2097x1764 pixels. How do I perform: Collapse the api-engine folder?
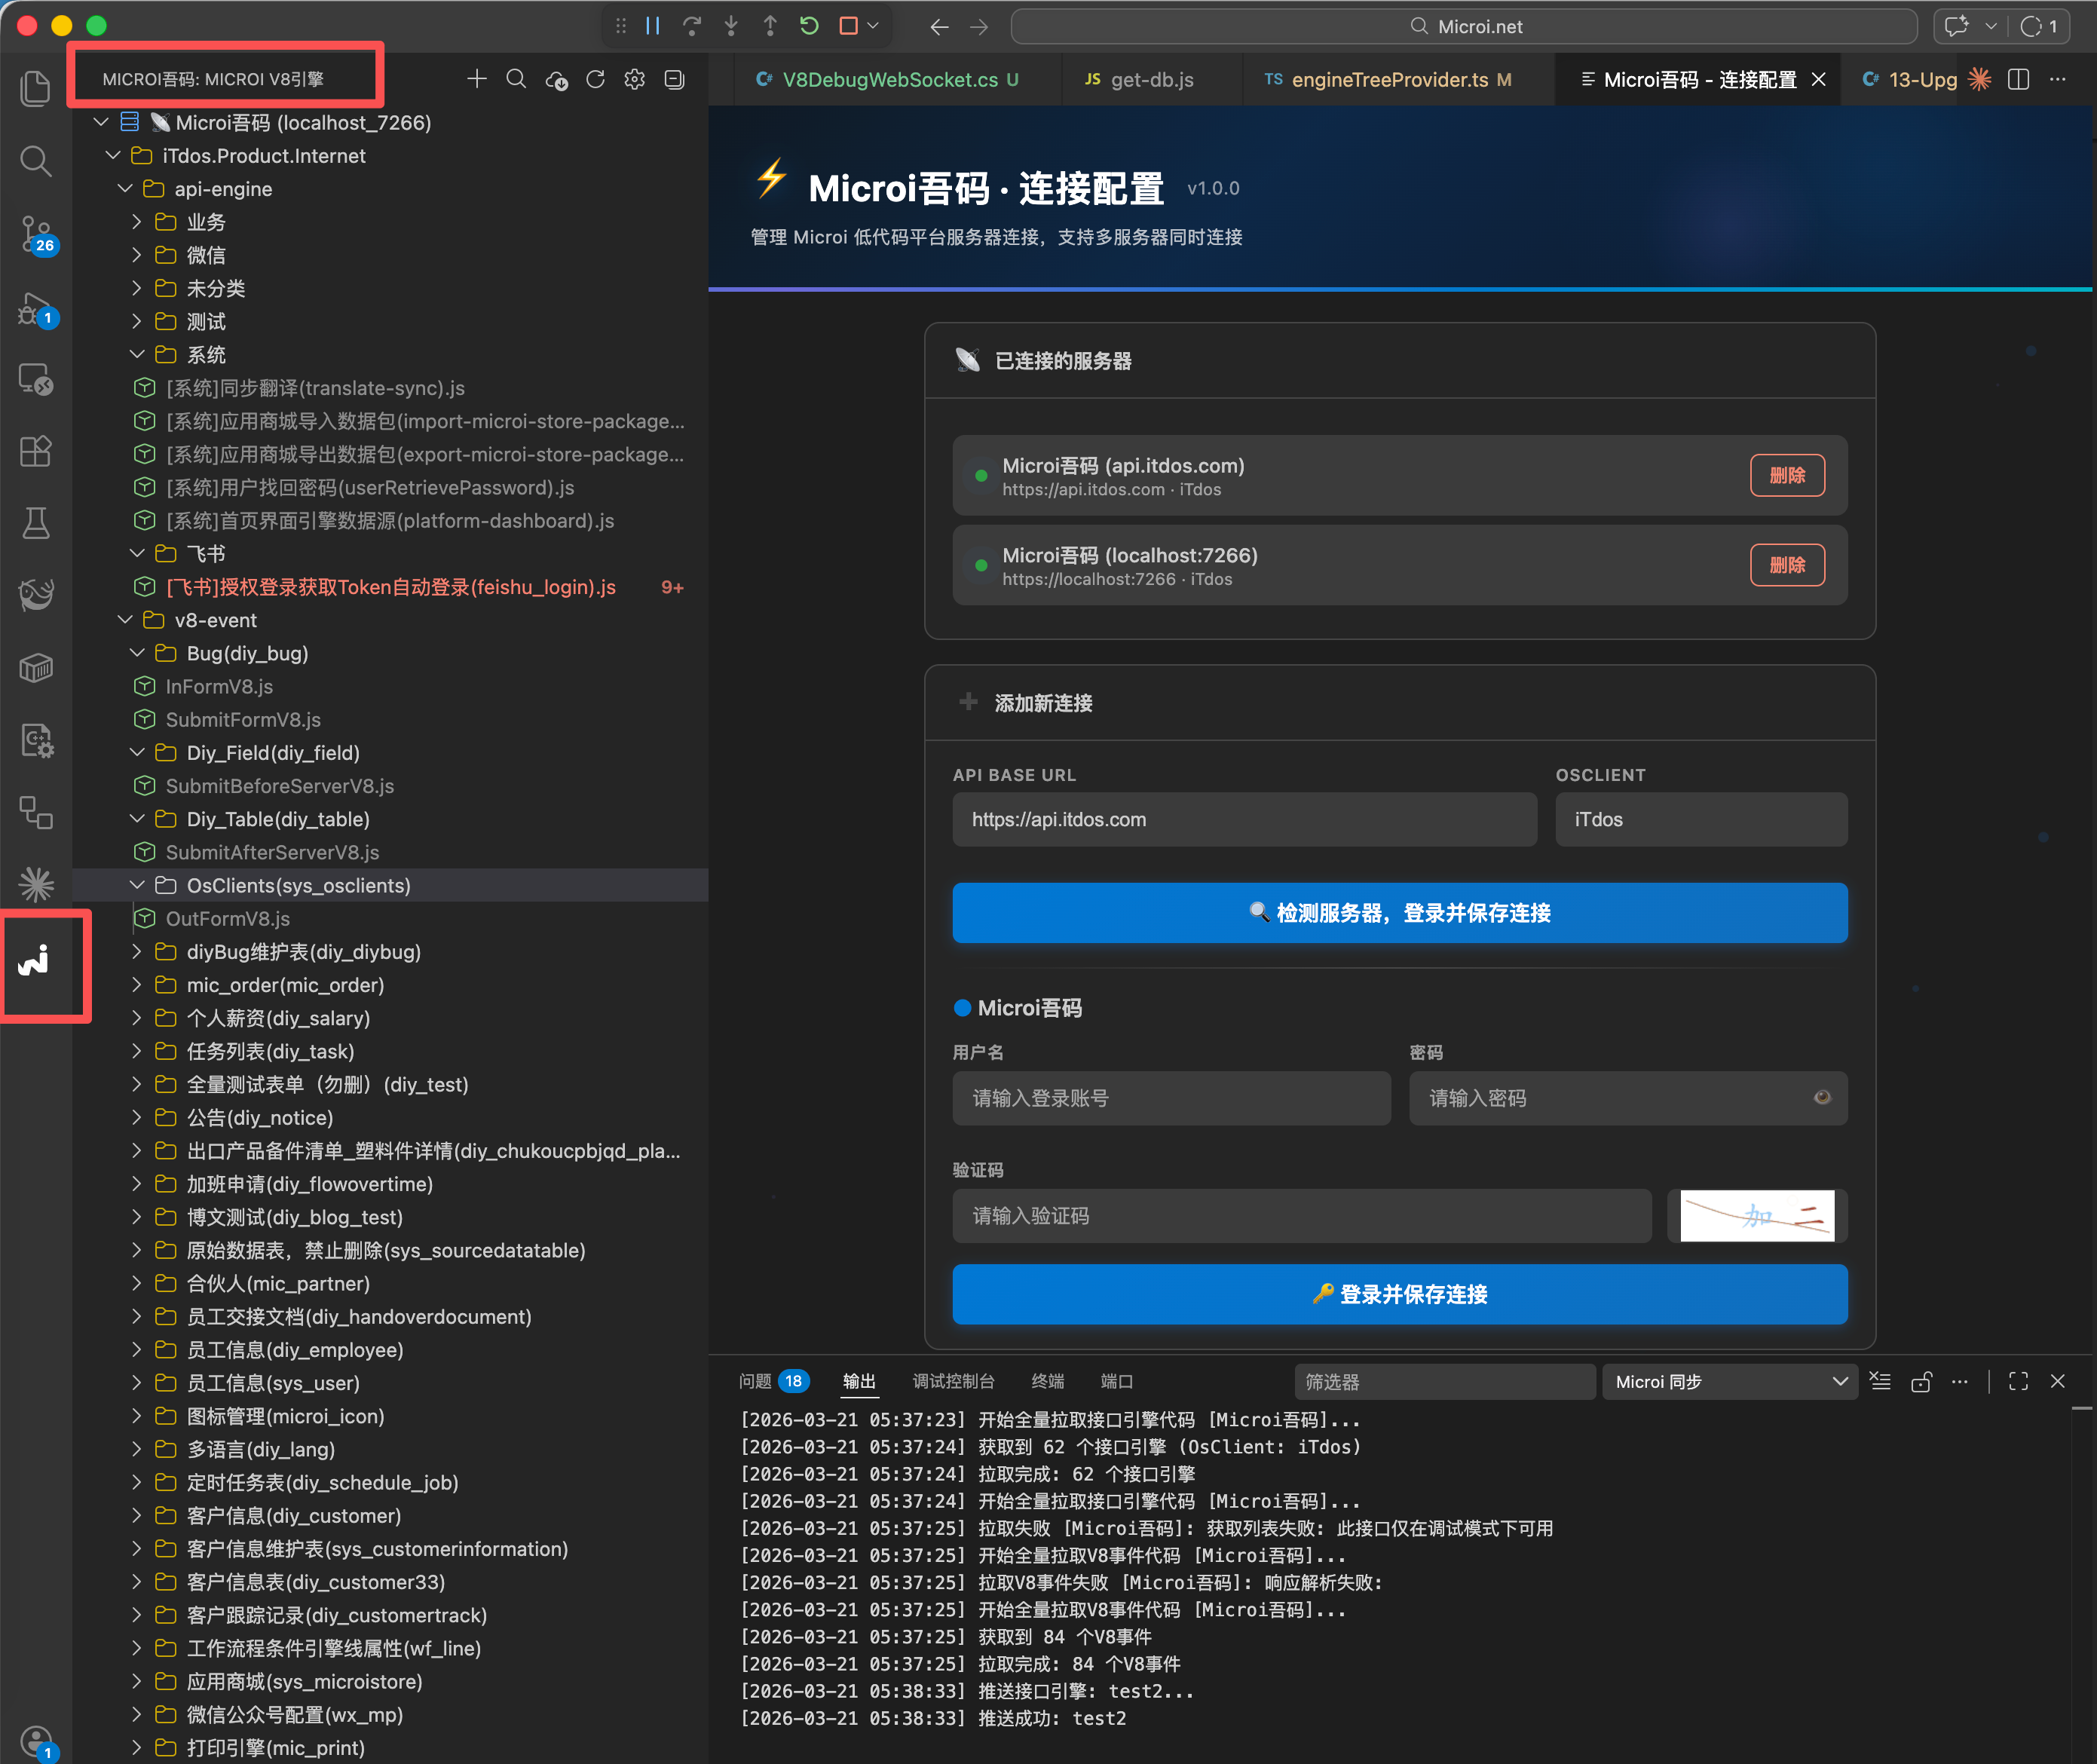click(x=126, y=189)
